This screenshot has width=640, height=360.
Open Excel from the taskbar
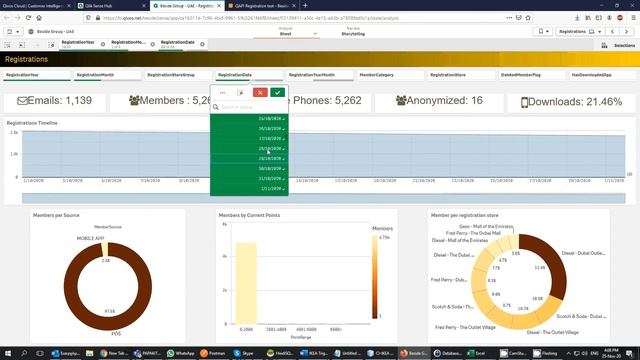coord(477,353)
